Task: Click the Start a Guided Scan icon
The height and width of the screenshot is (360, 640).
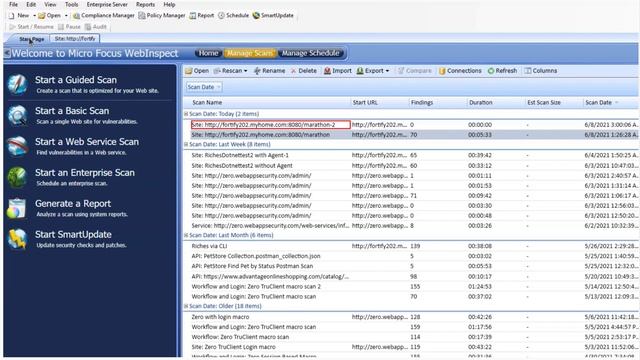Action: coord(17,84)
